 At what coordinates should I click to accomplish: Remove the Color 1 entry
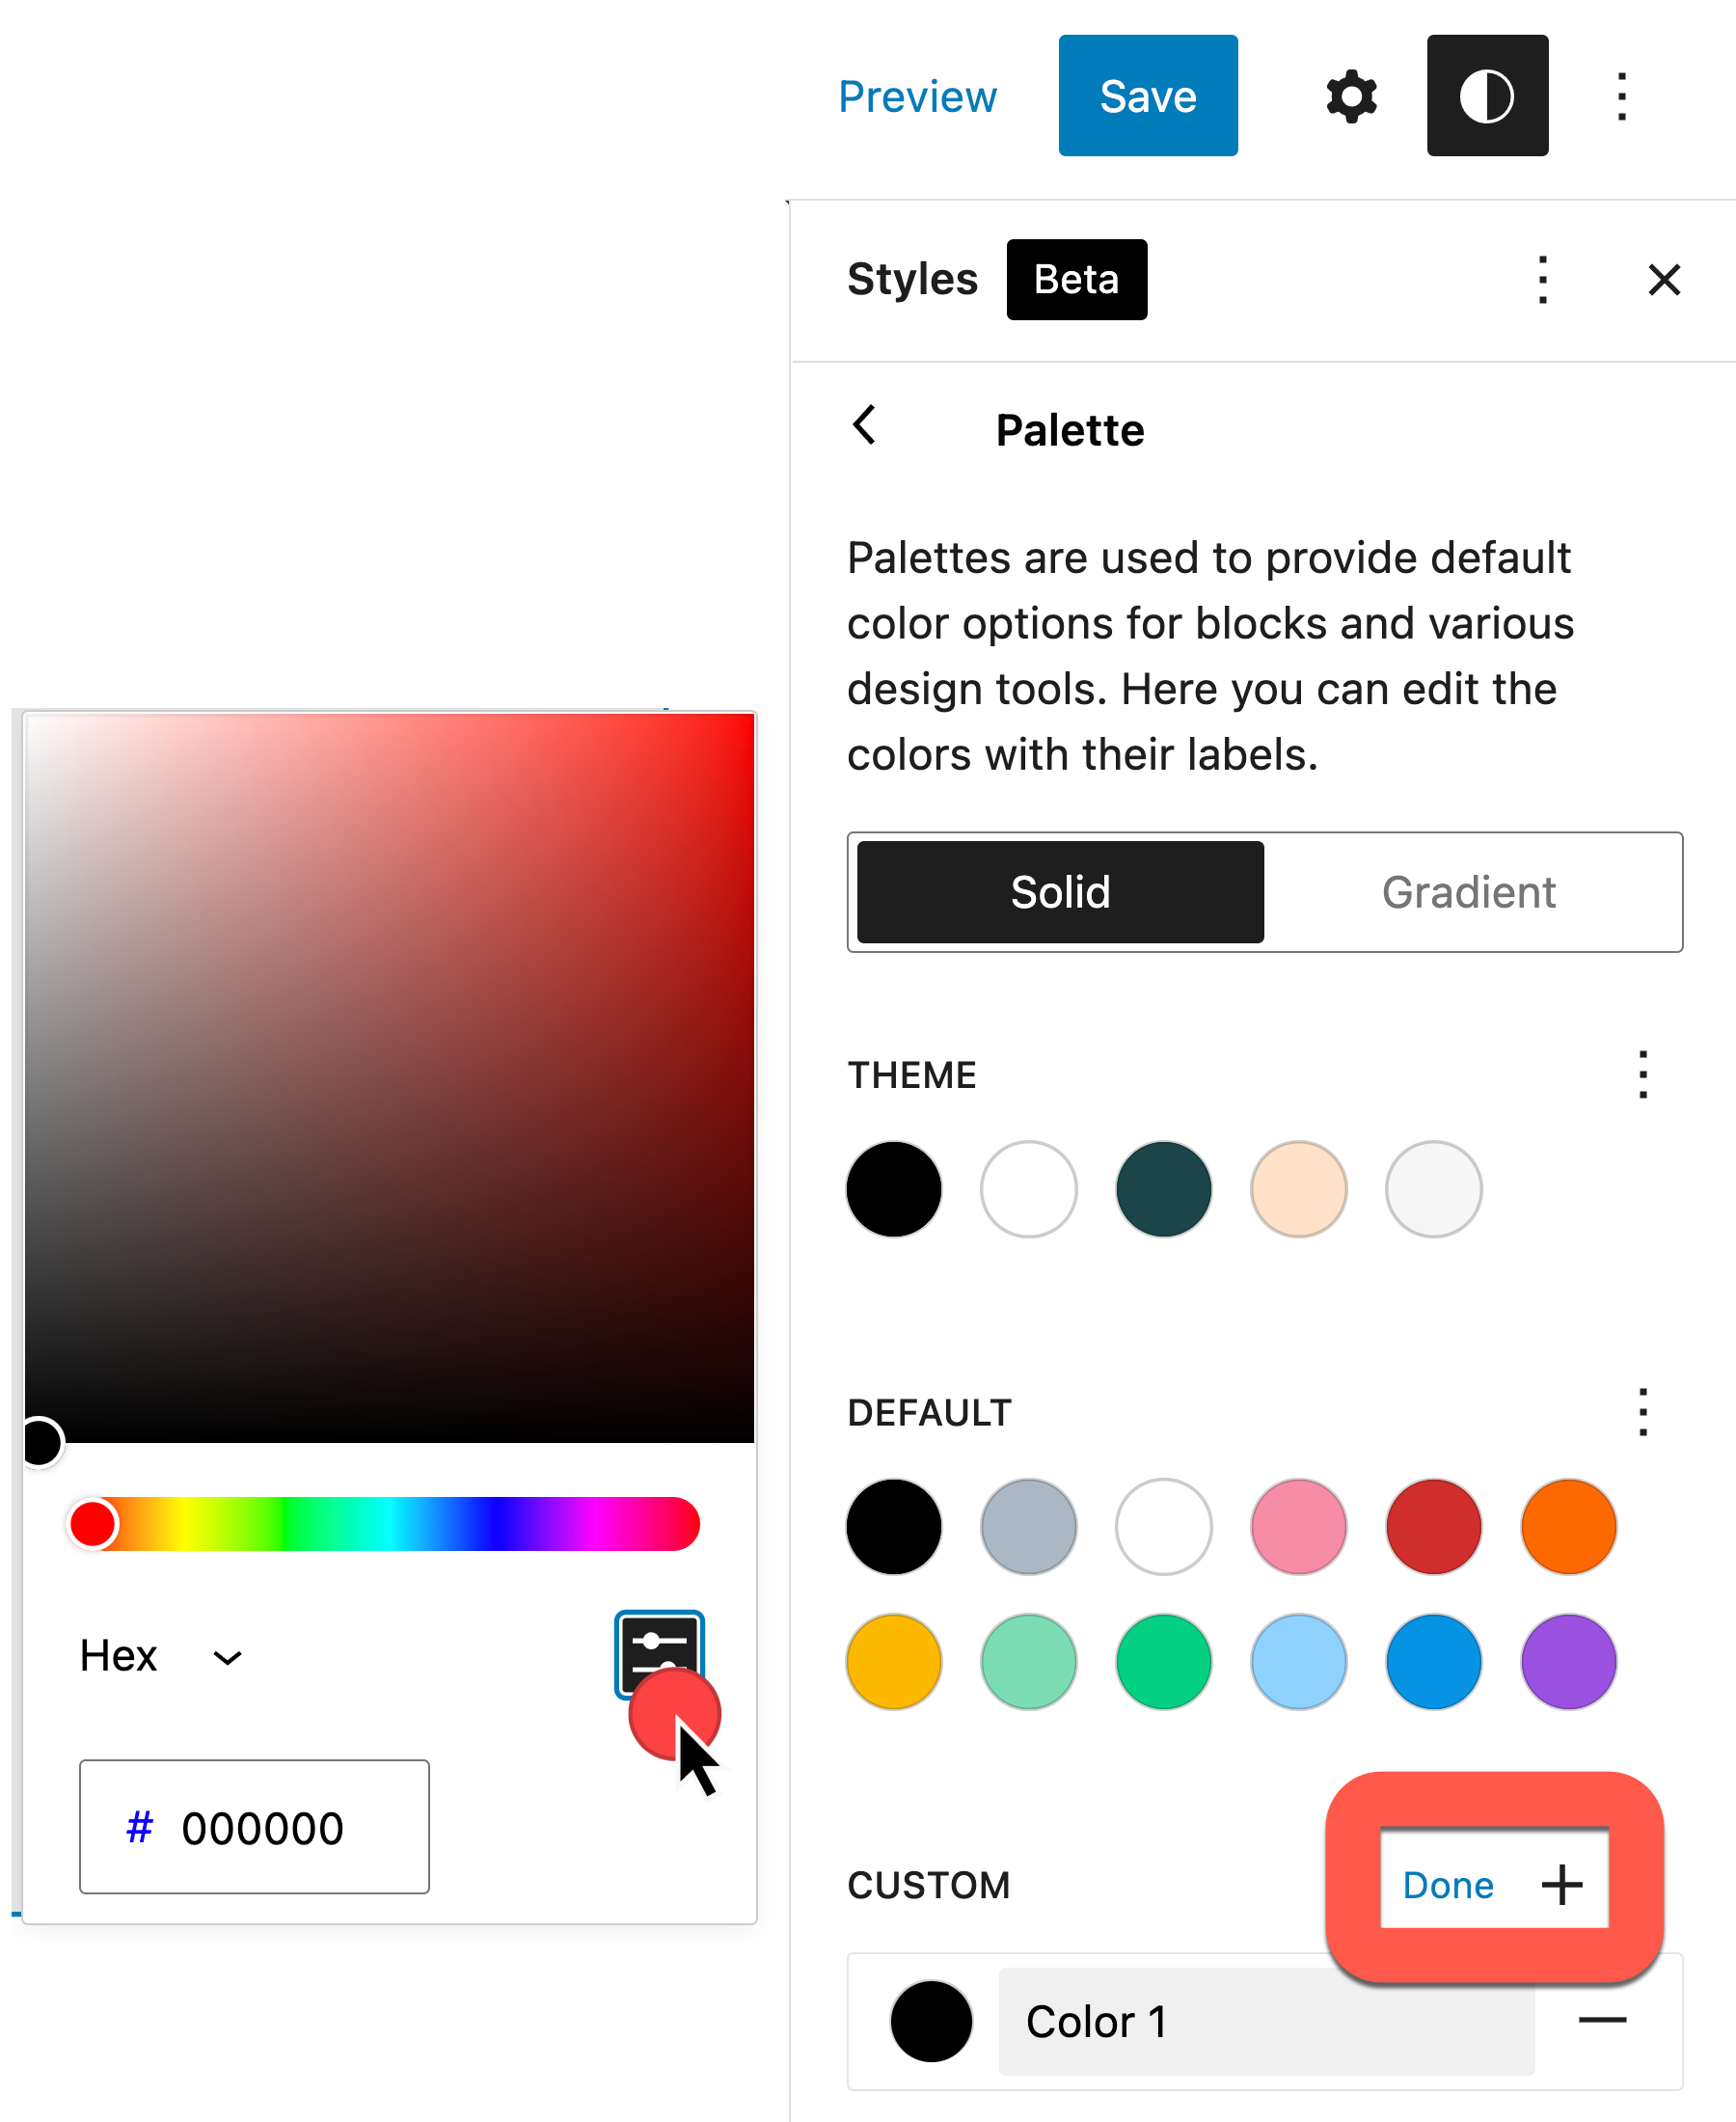(x=1602, y=2020)
